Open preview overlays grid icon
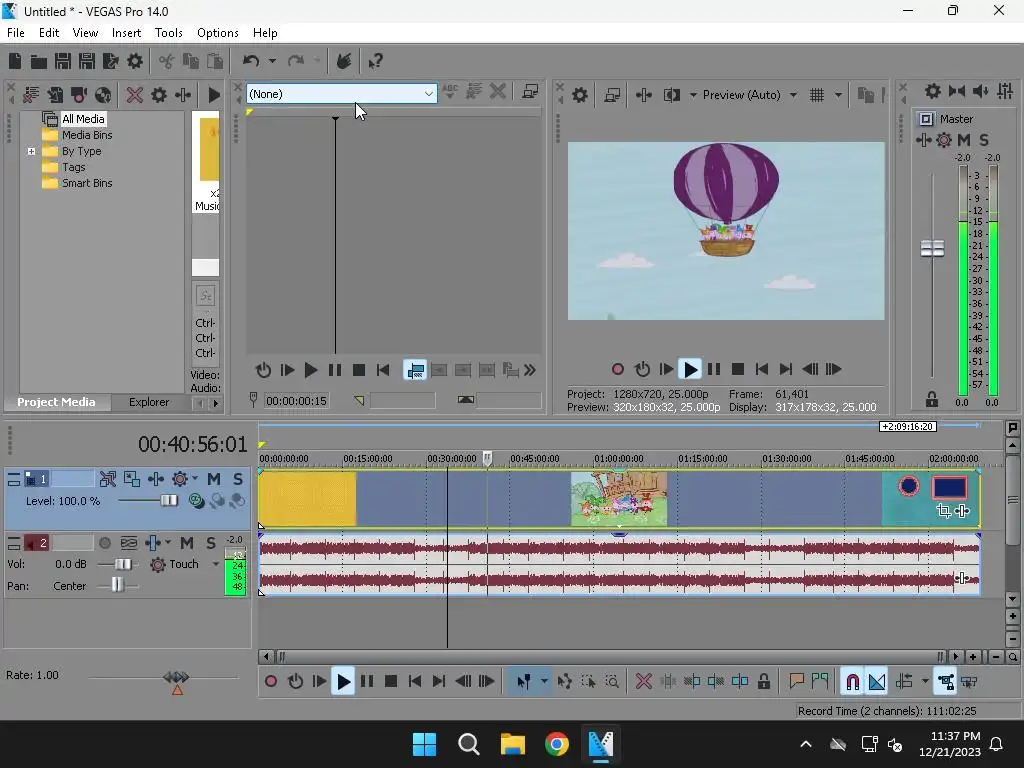The height and width of the screenshot is (768, 1024). (x=817, y=95)
